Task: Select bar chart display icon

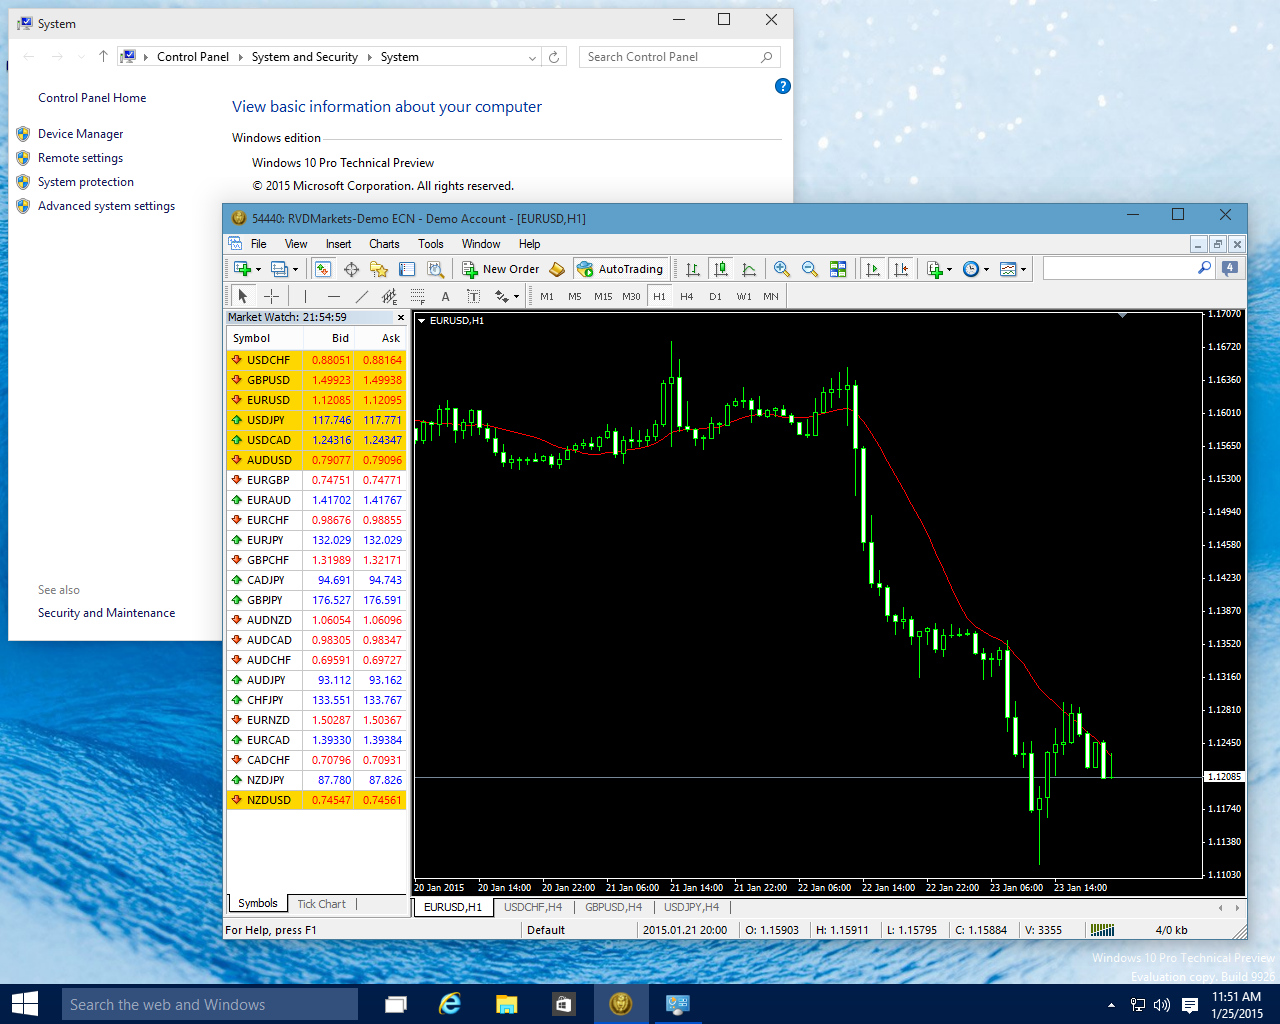Action: (692, 269)
